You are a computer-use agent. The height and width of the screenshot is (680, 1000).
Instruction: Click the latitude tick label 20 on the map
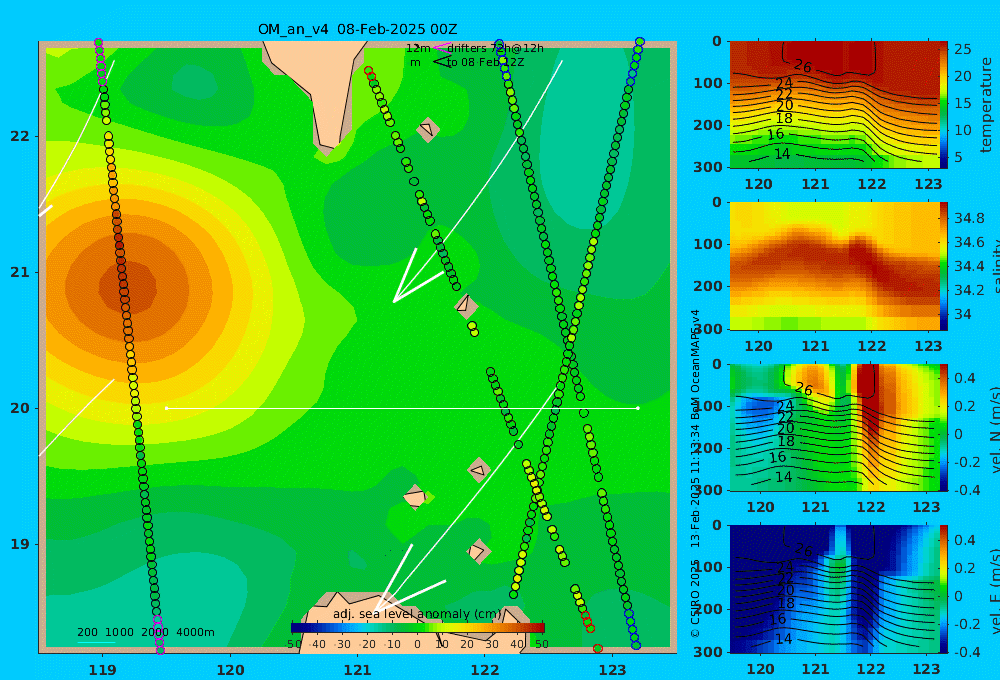[20, 408]
